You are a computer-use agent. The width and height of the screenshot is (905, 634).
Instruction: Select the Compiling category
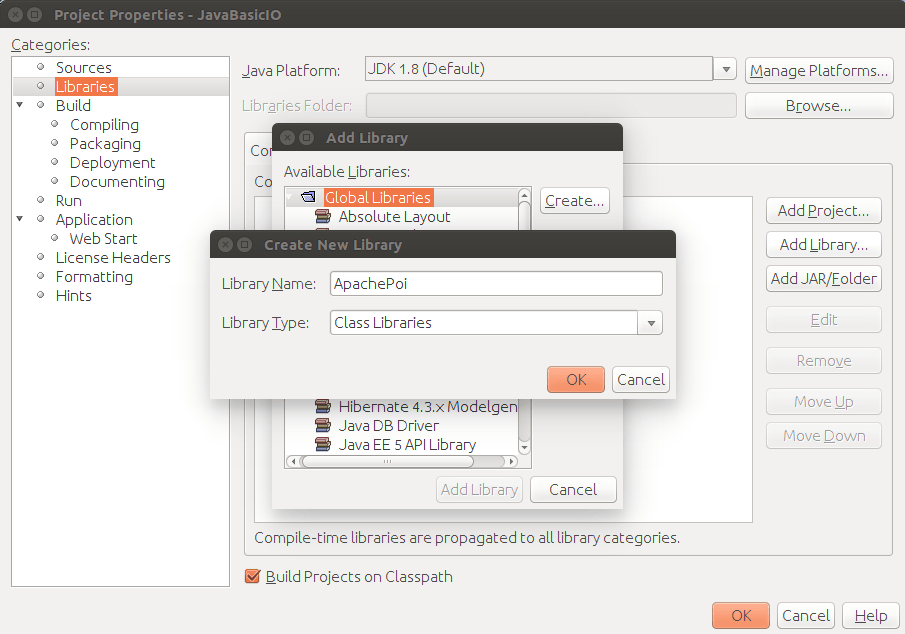[x=104, y=124]
